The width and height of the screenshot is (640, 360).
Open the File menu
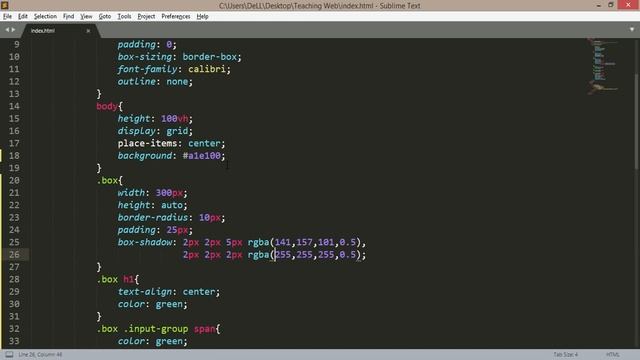pos(7,16)
